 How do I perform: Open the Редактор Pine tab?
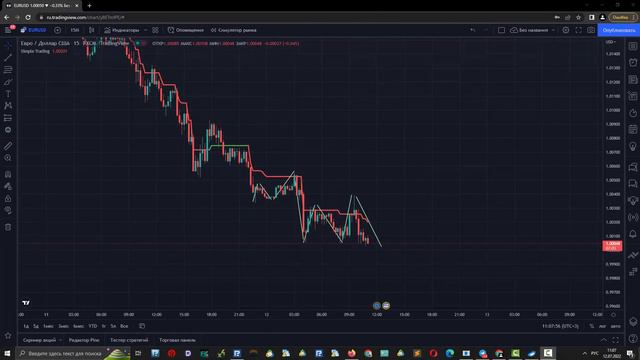84,340
